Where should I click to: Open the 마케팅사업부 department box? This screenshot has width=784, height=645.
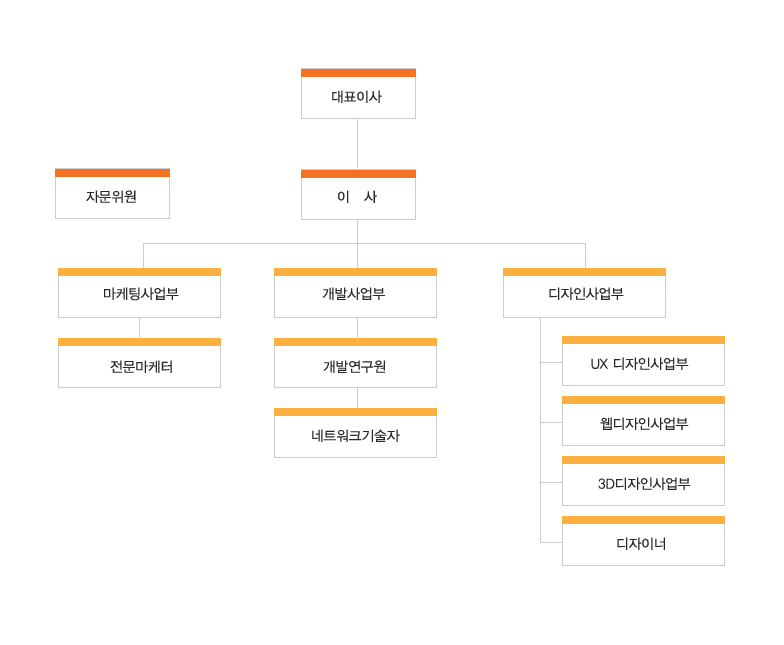[x=139, y=296]
